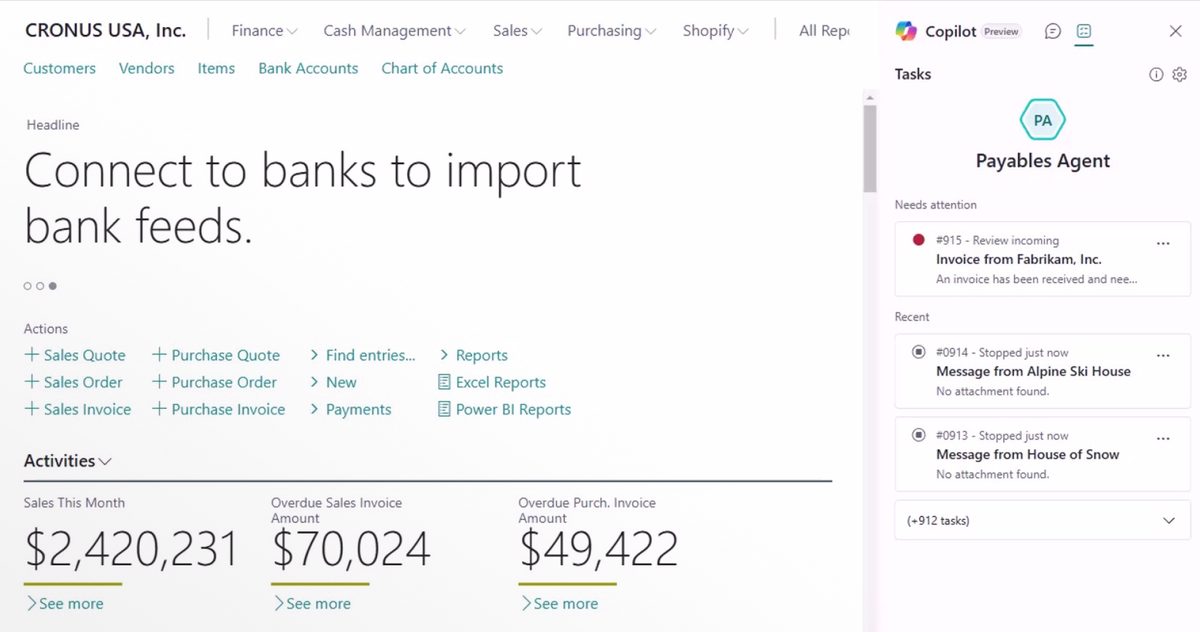Click stopped status icon on task #0913
Viewport: 1200px width, 632px height.
click(x=919, y=435)
